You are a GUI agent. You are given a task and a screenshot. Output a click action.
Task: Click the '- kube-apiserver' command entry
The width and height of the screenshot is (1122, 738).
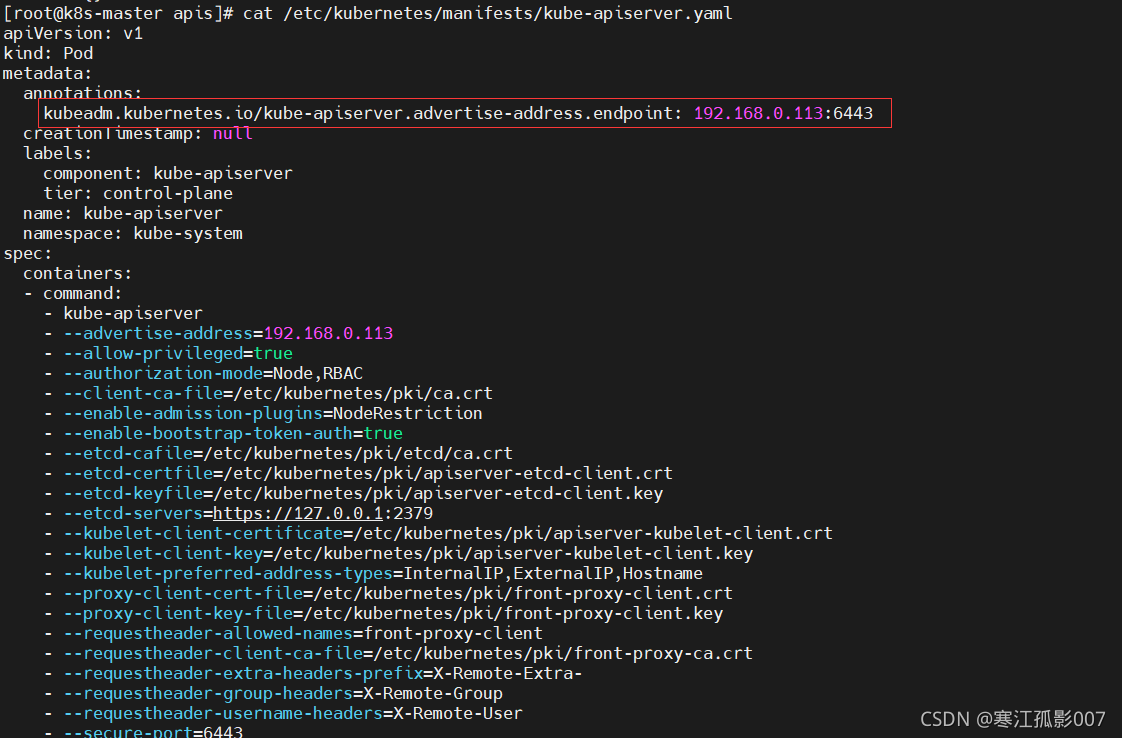point(122,314)
